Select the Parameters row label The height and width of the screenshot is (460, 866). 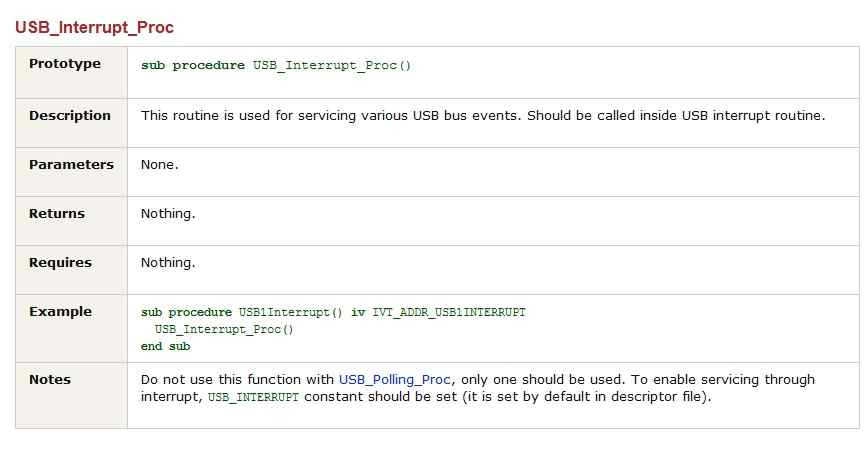tap(71, 165)
